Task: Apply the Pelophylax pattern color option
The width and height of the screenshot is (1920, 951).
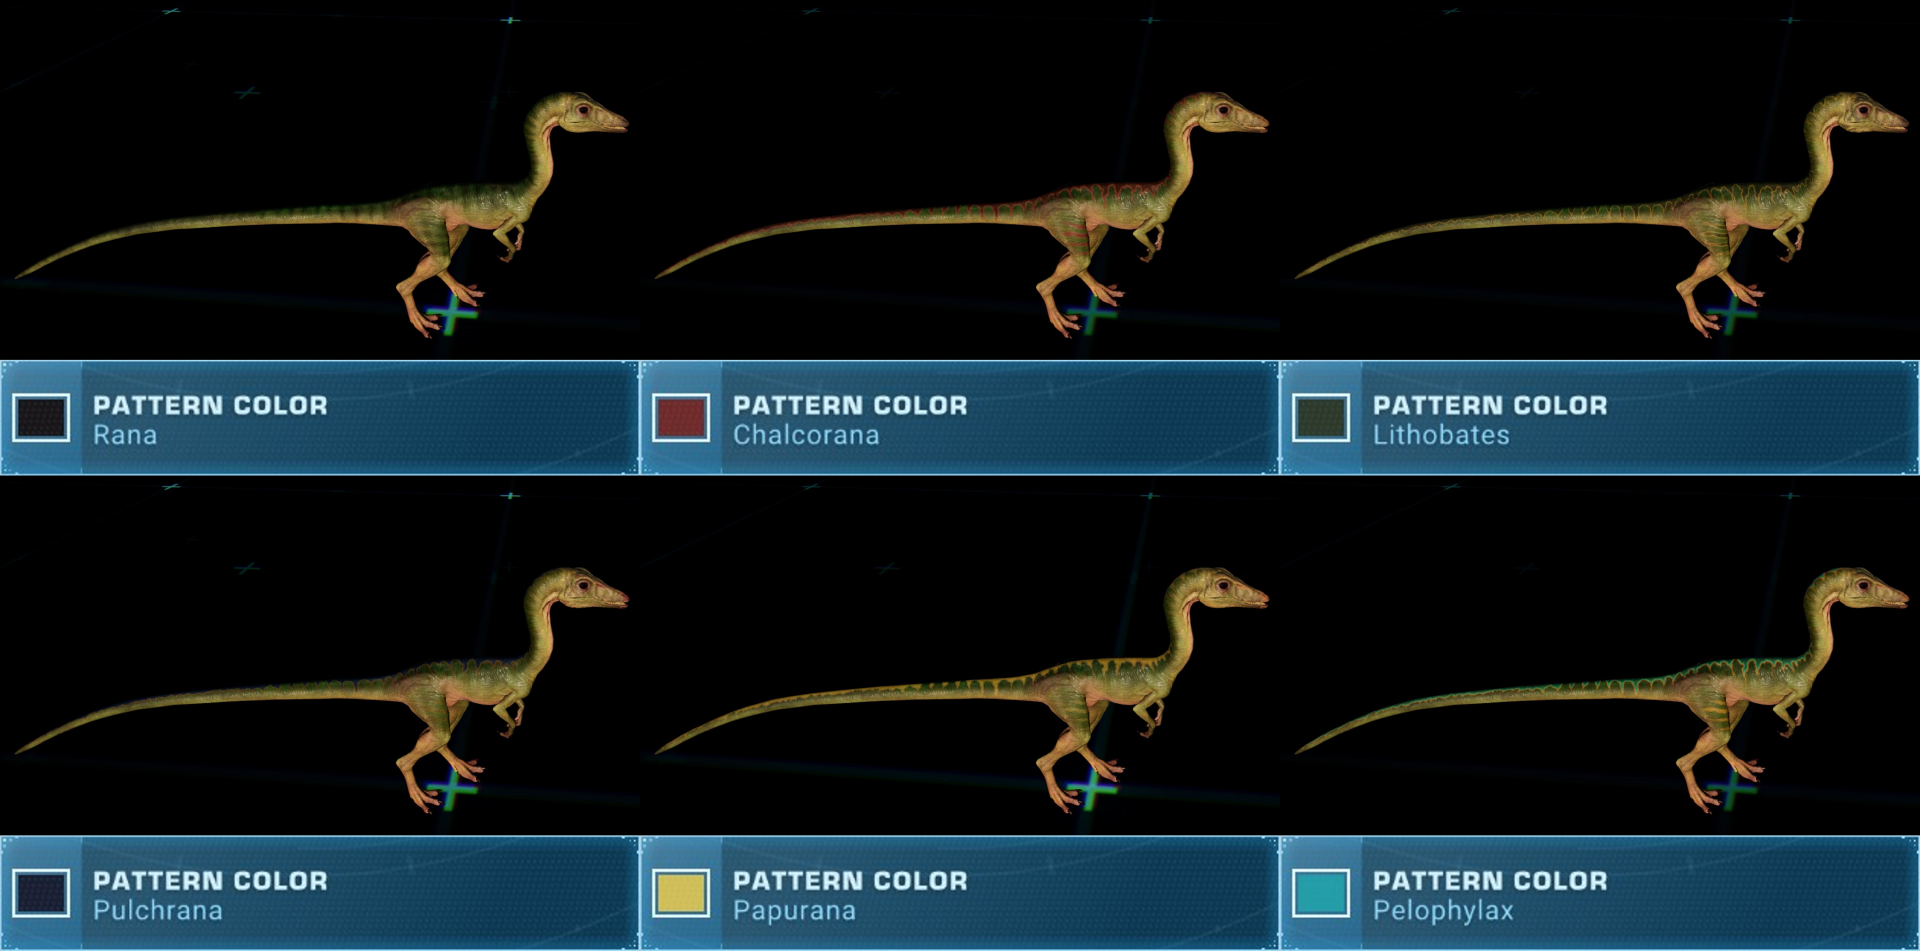Action: tap(1600, 893)
